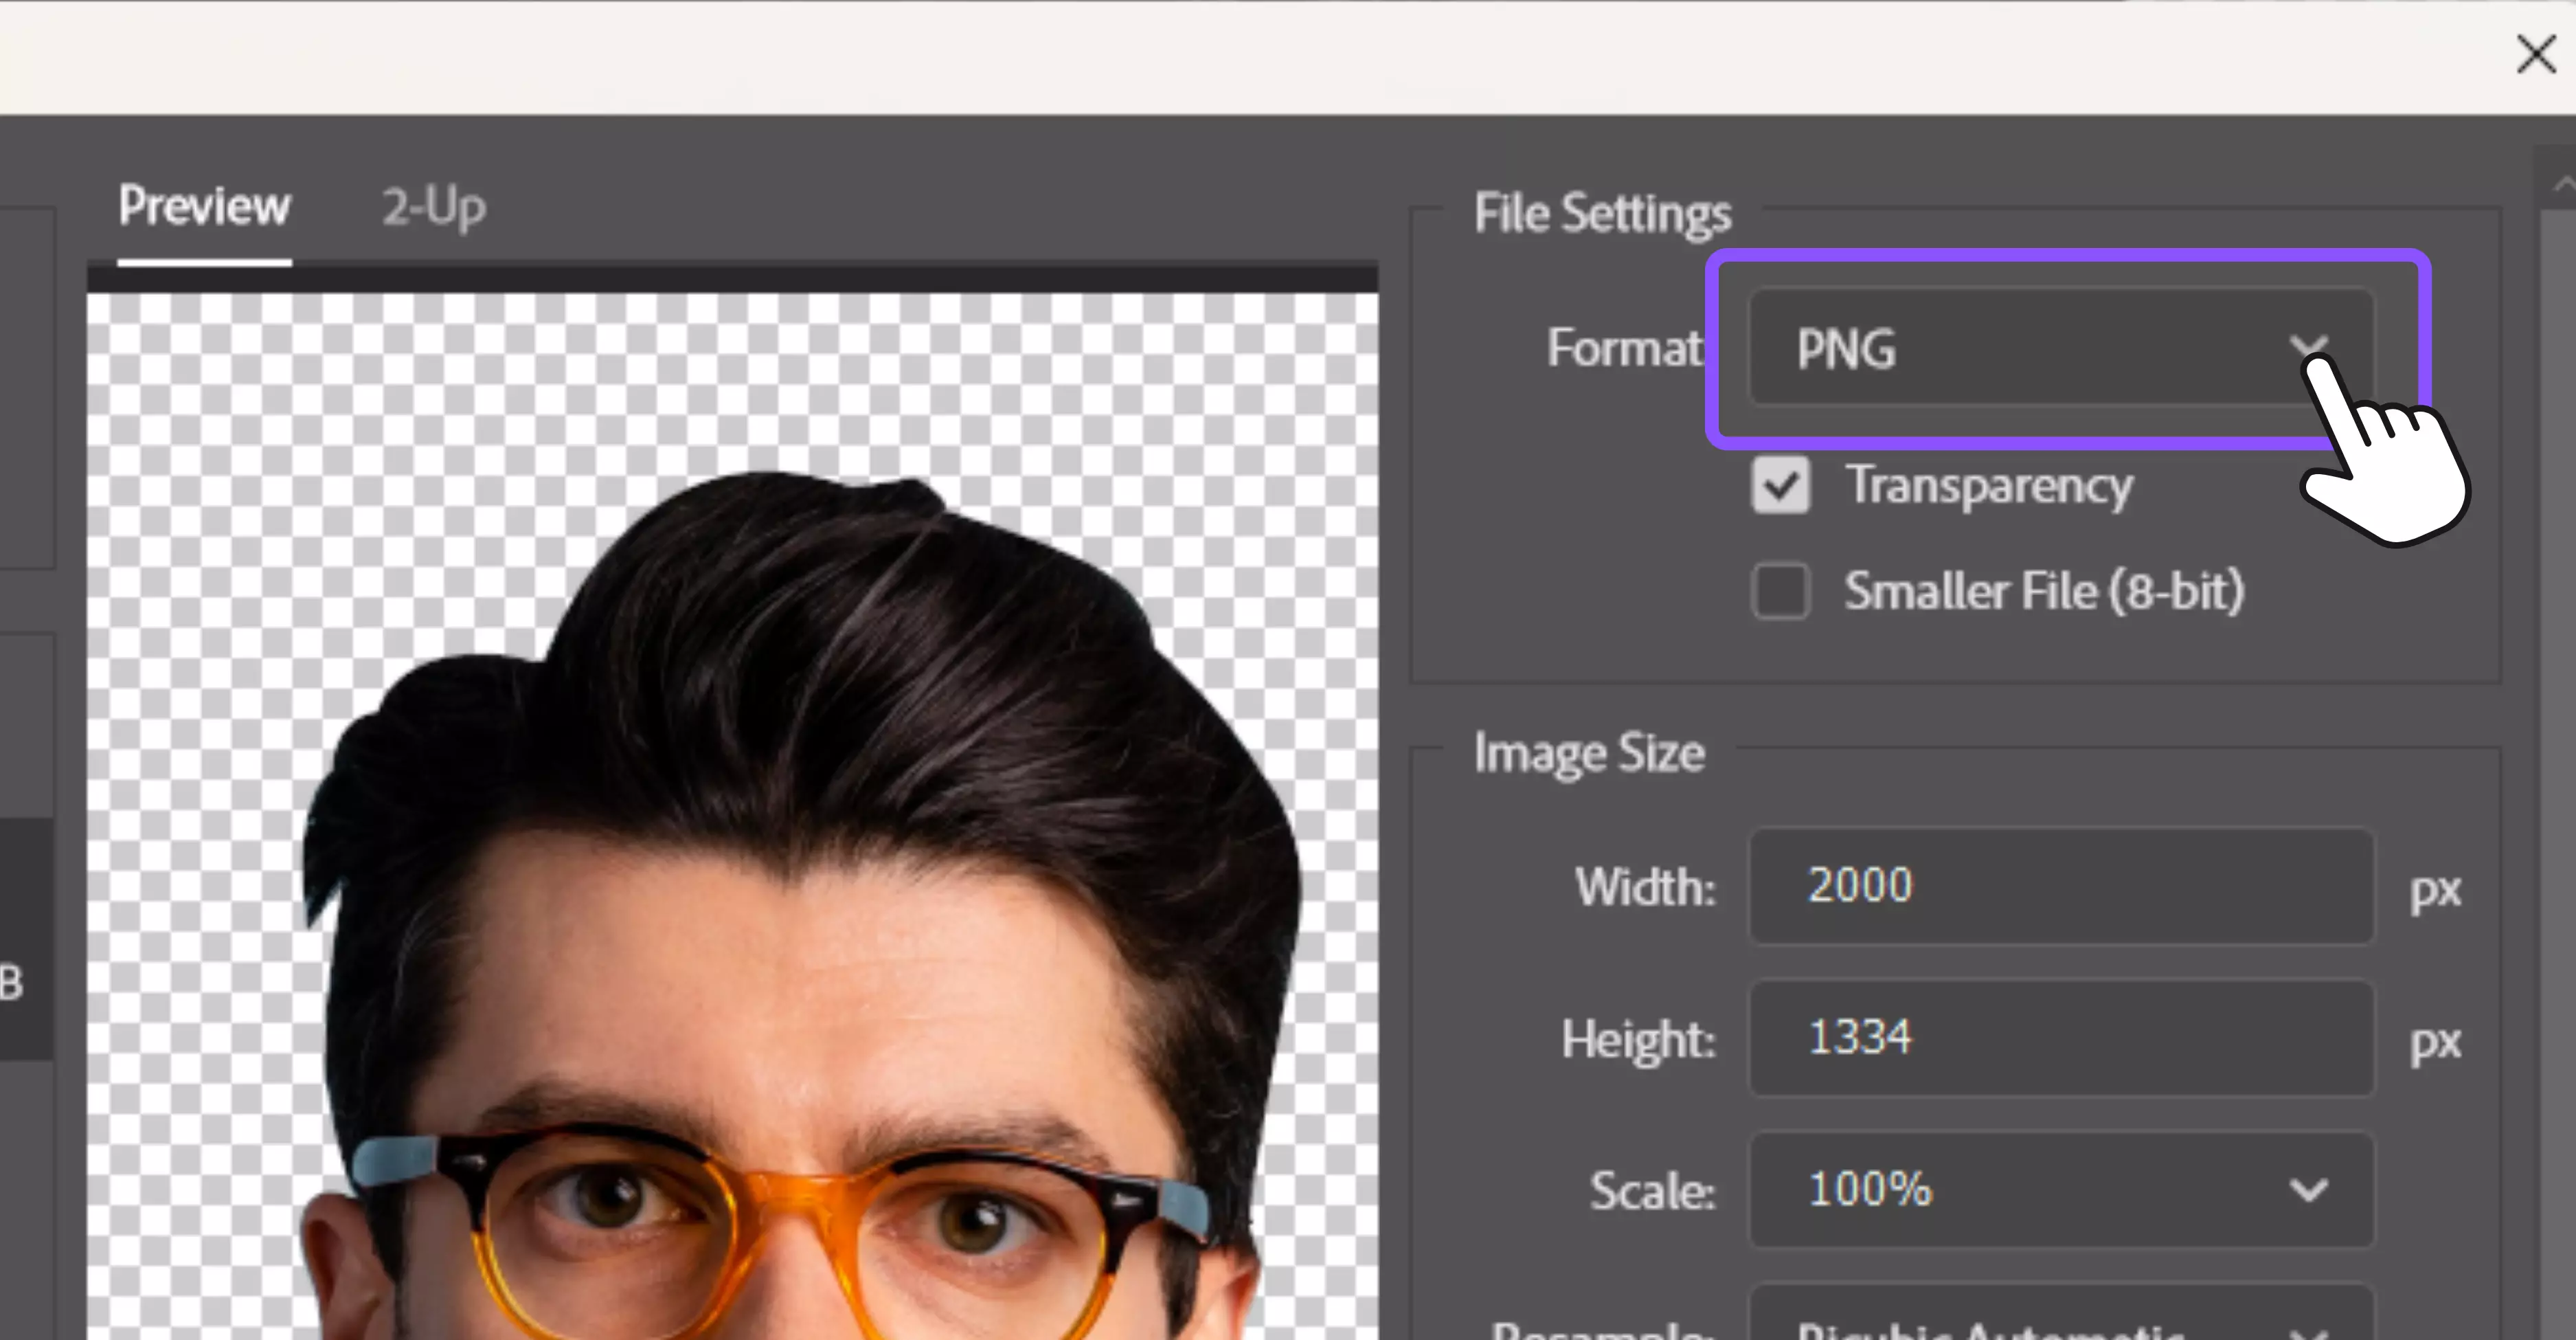Click the portrait preview image
2576x1340 pixels.
click(x=732, y=816)
